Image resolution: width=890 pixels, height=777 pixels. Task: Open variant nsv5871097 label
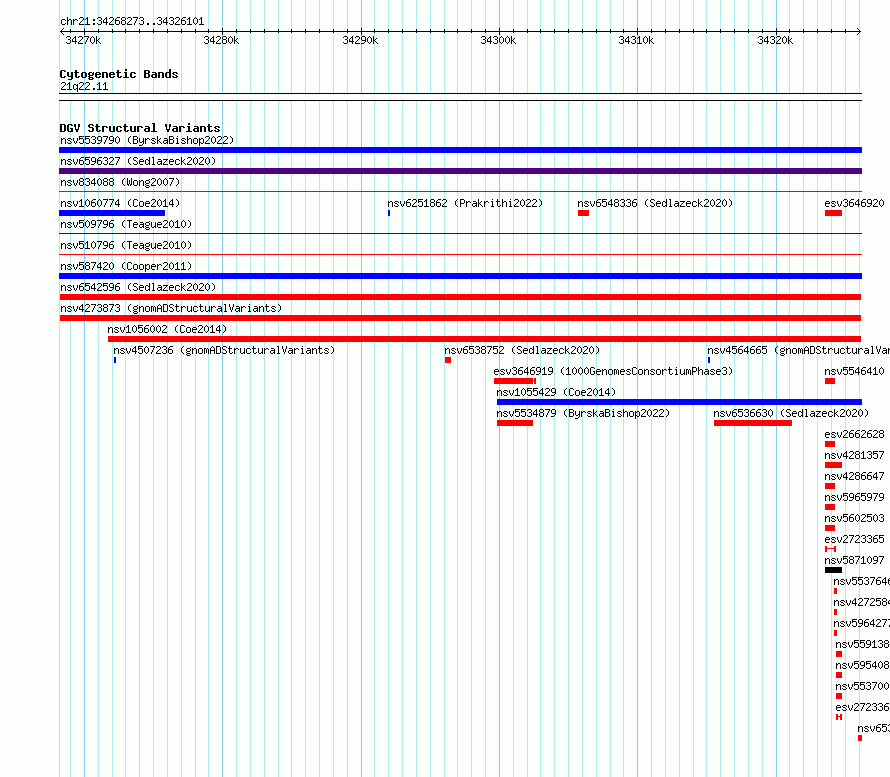click(x=854, y=560)
